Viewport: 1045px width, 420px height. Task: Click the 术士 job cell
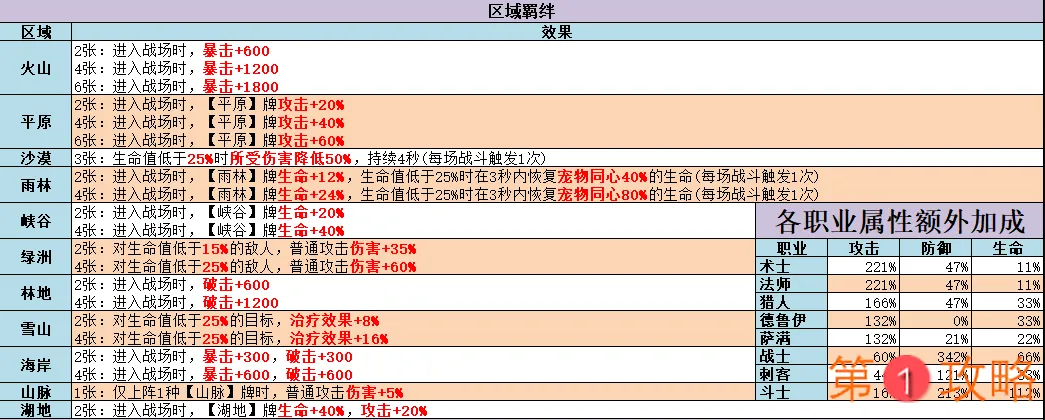(x=792, y=267)
